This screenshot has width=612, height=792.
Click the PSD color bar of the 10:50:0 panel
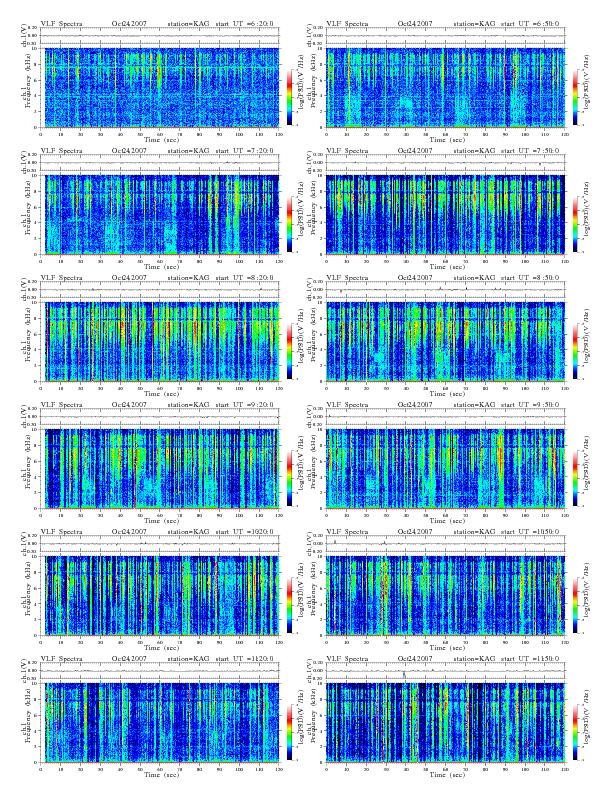pyautogui.click(x=575, y=605)
